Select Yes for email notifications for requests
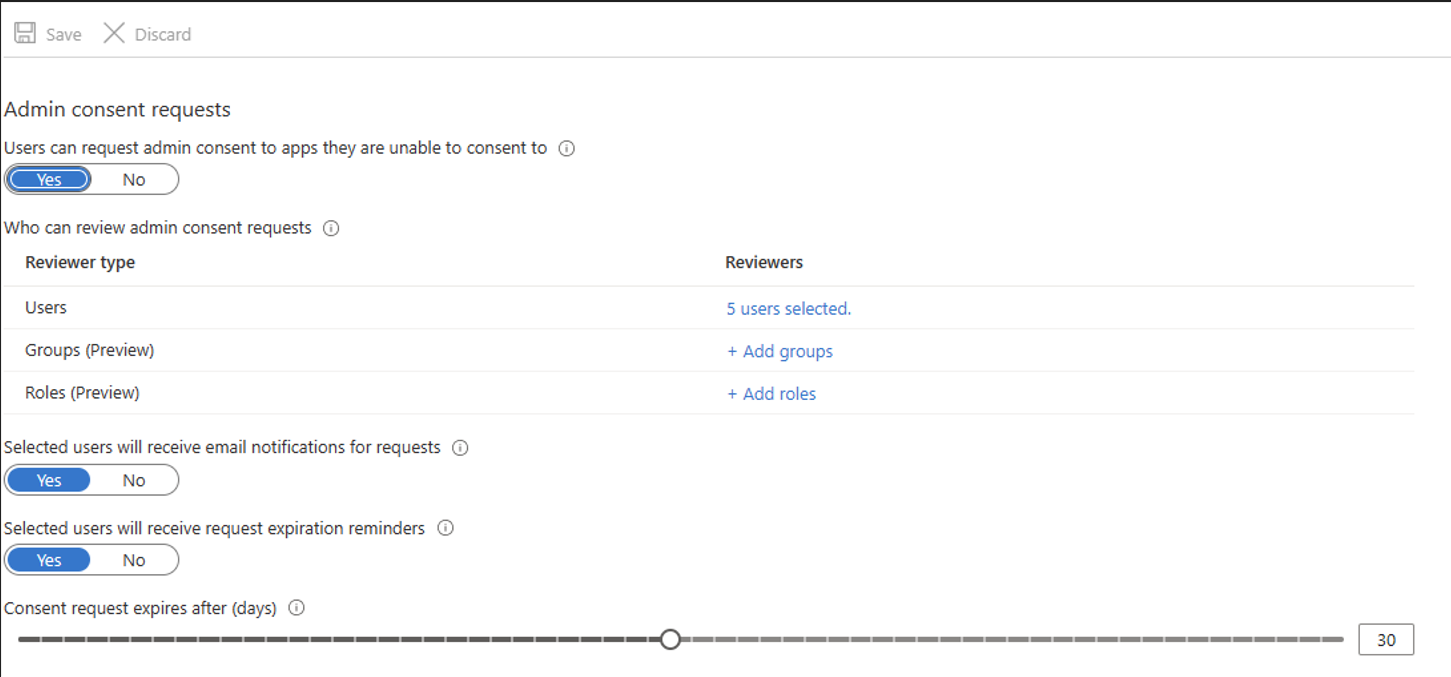This screenshot has height=677, width=1451. [49, 480]
